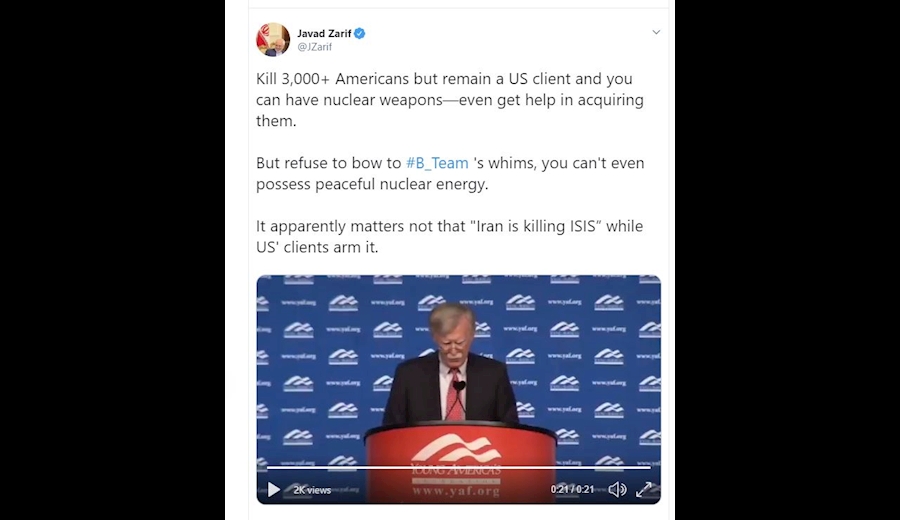
Task: Expand the video to fullscreen
Action: click(644, 490)
